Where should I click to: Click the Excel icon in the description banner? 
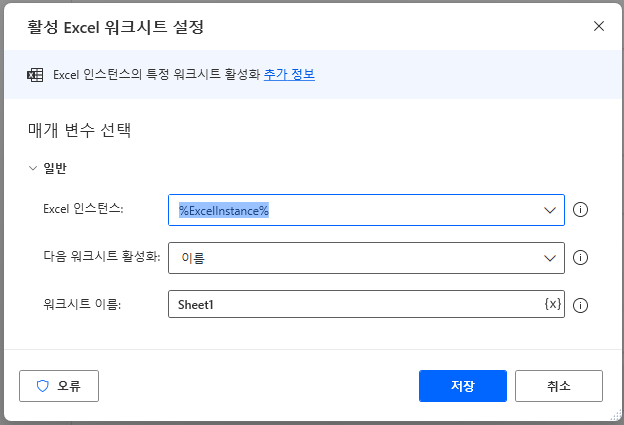[35, 75]
